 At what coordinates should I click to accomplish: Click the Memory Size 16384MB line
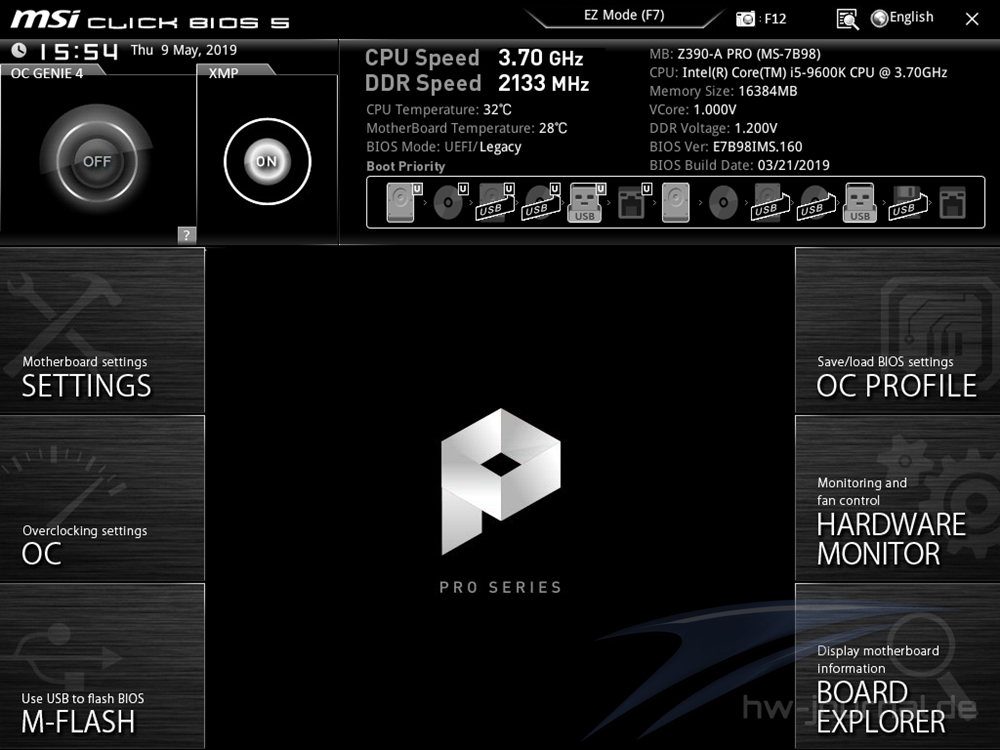tap(723, 91)
